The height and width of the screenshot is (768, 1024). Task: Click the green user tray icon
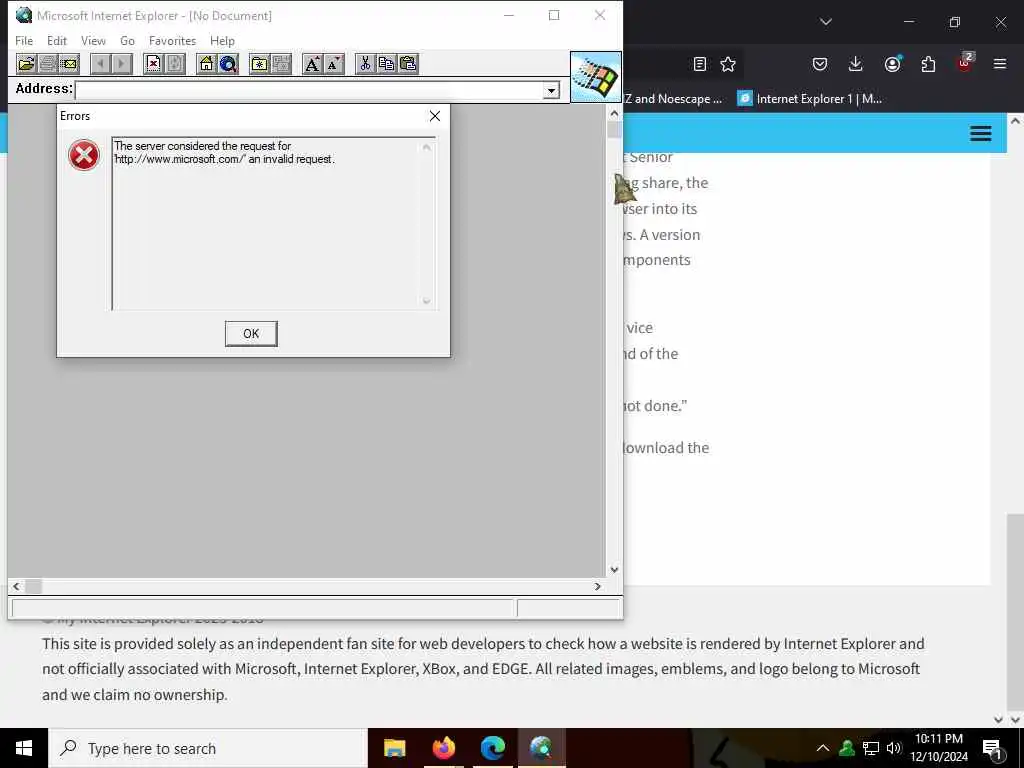click(847, 748)
